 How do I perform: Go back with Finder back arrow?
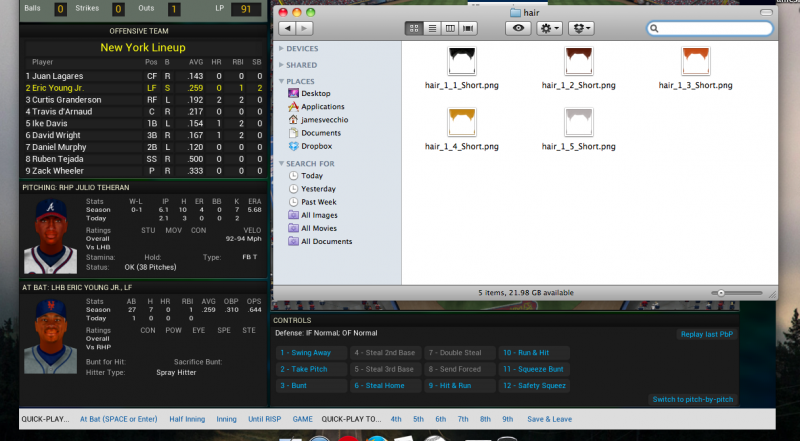coord(285,29)
